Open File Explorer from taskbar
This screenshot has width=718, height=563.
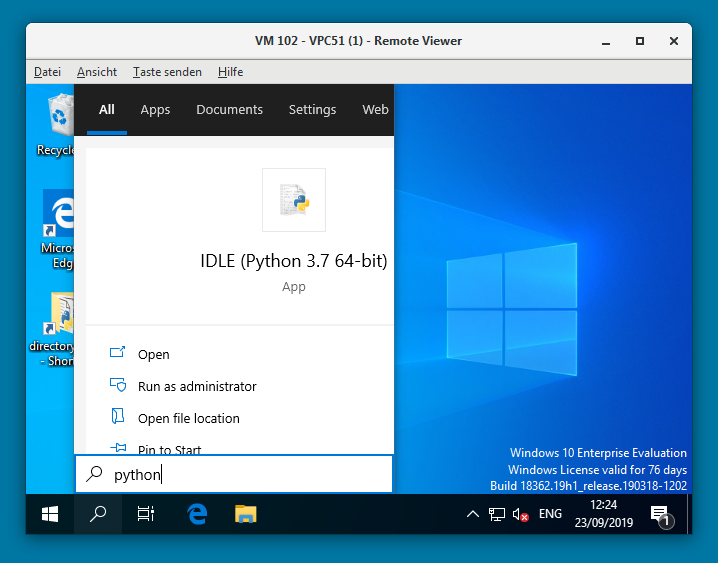pyautogui.click(x=246, y=514)
